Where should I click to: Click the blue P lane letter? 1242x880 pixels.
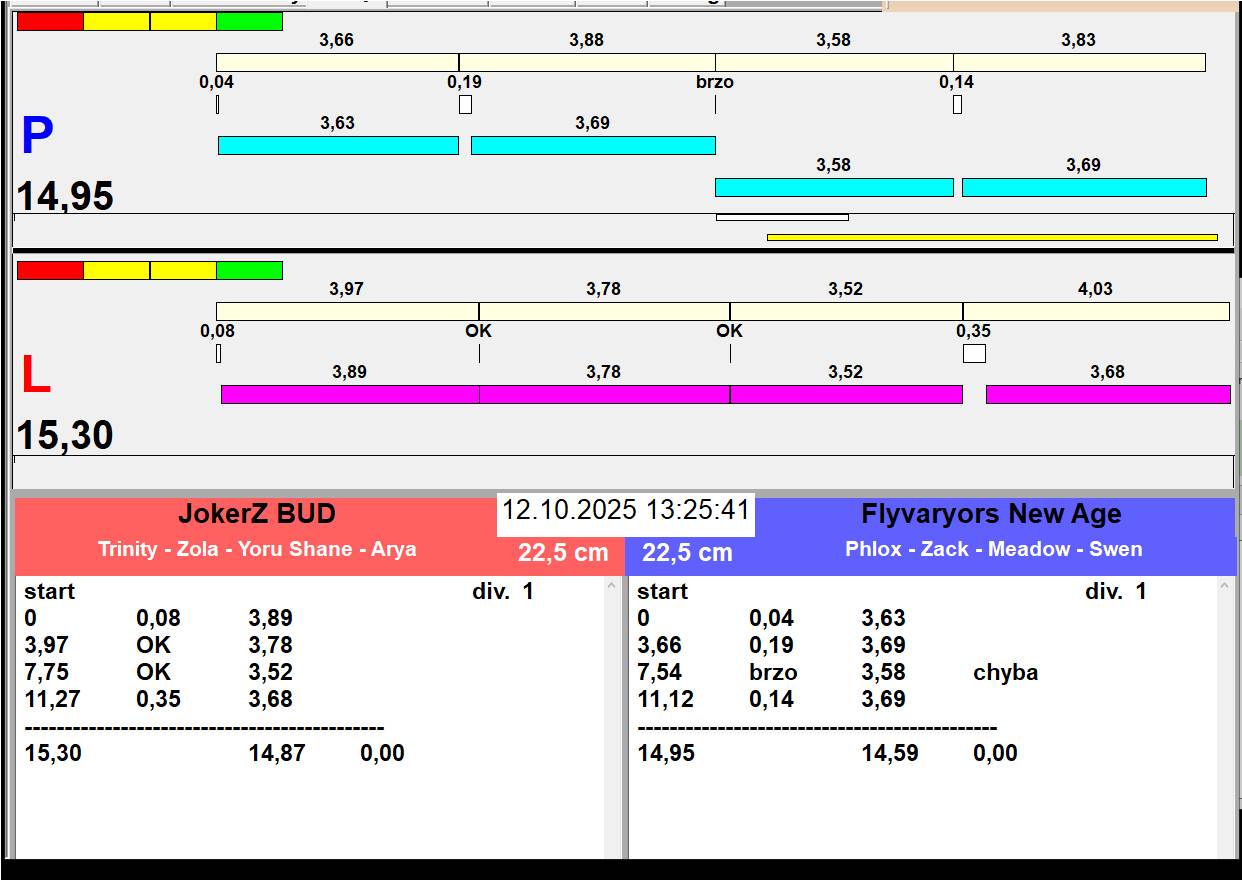pos(37,136)
